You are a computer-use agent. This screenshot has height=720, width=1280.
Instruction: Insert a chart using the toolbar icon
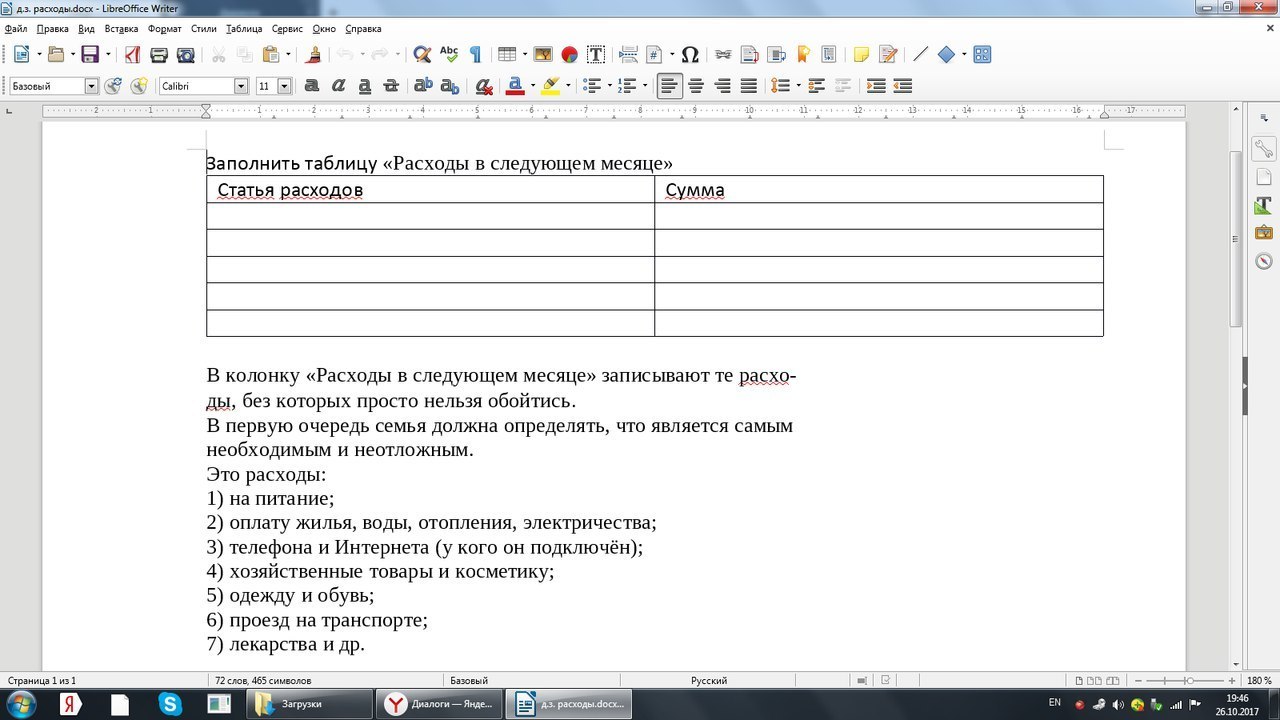(569, 55)
